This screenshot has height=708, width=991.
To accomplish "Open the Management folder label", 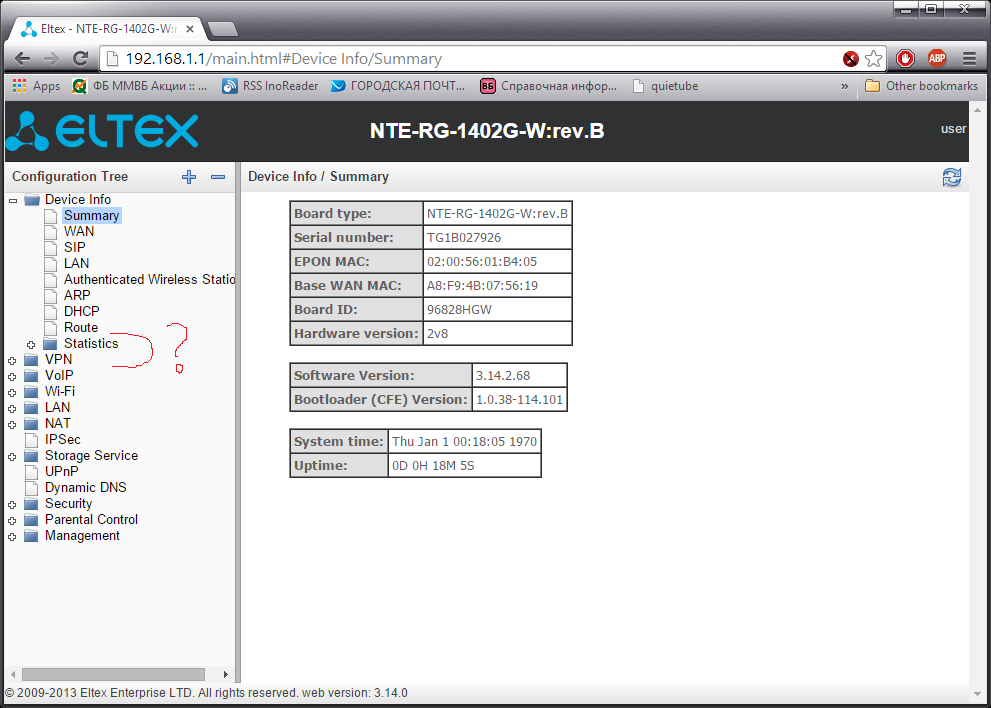I will [x=82, y=535].
